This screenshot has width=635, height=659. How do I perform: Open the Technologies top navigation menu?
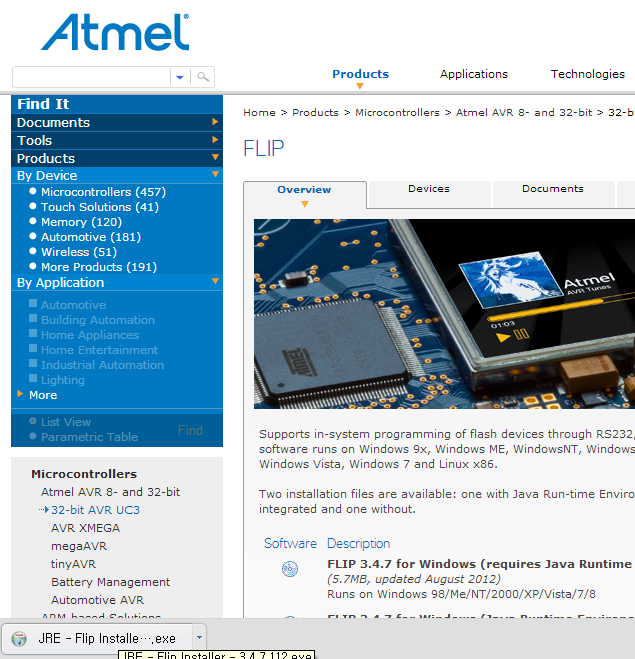pos(588,74)
